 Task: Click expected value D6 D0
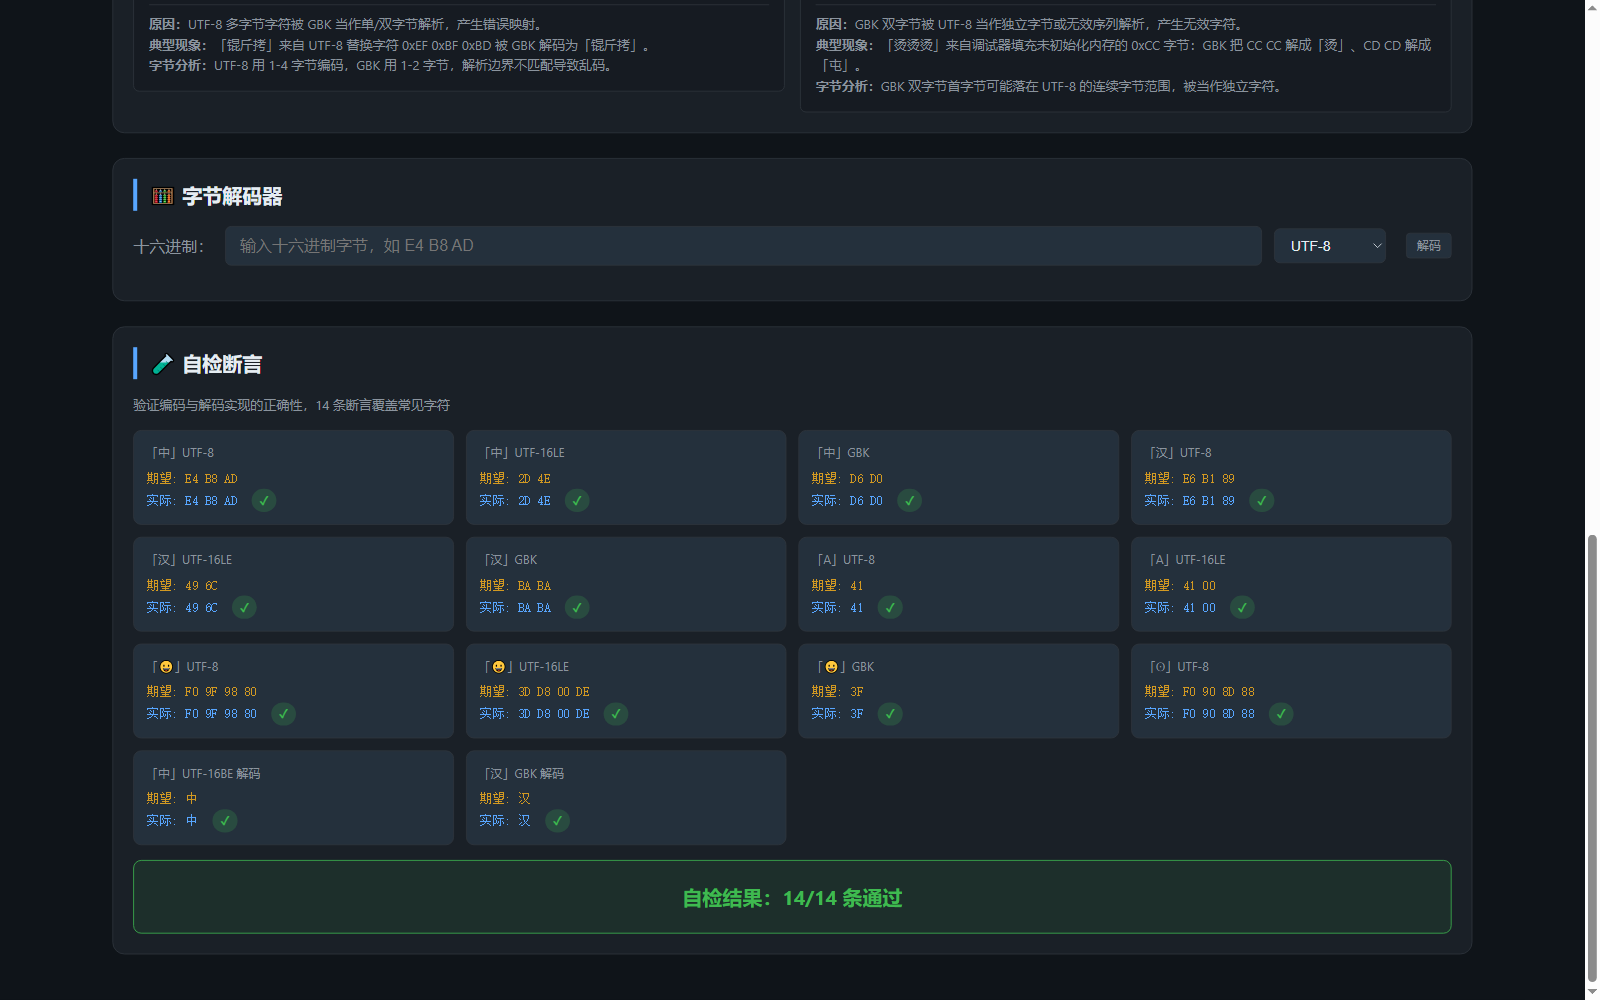[x=866, y=479]
